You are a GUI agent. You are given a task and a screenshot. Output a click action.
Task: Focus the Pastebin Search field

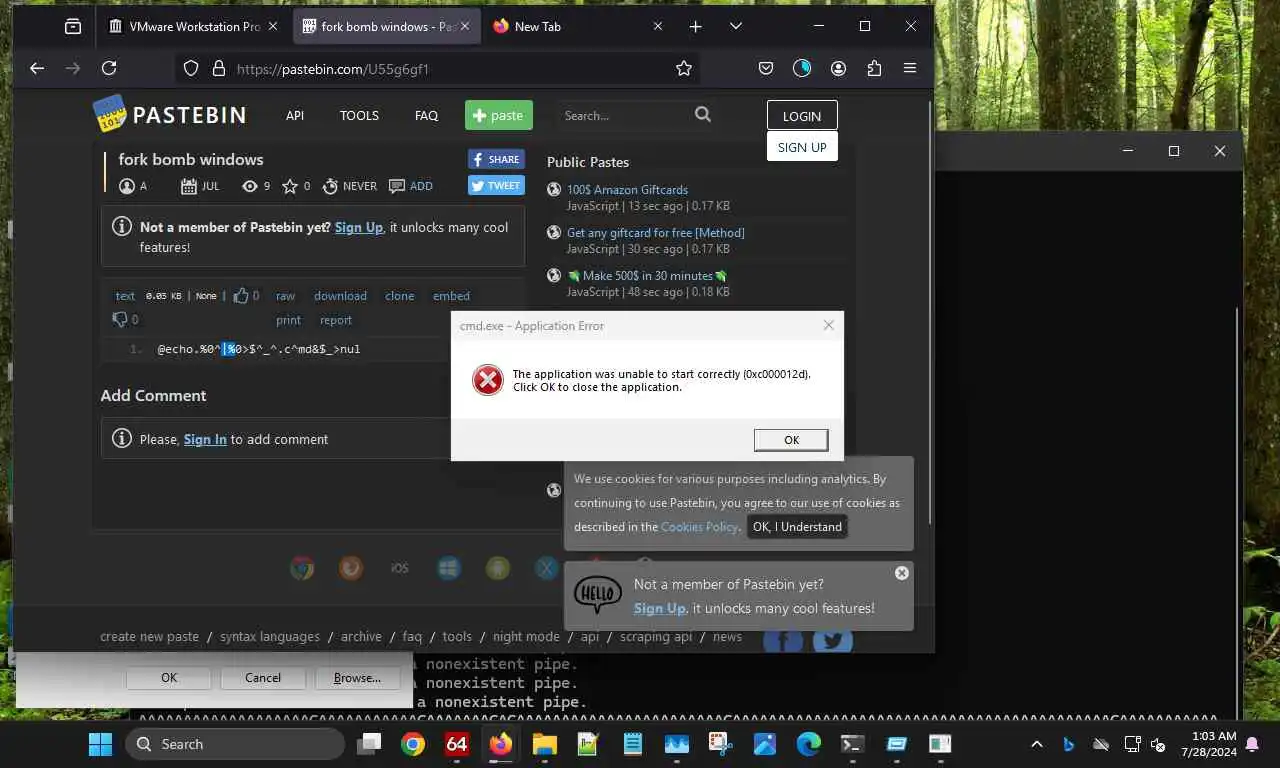(x=622, y=115)
